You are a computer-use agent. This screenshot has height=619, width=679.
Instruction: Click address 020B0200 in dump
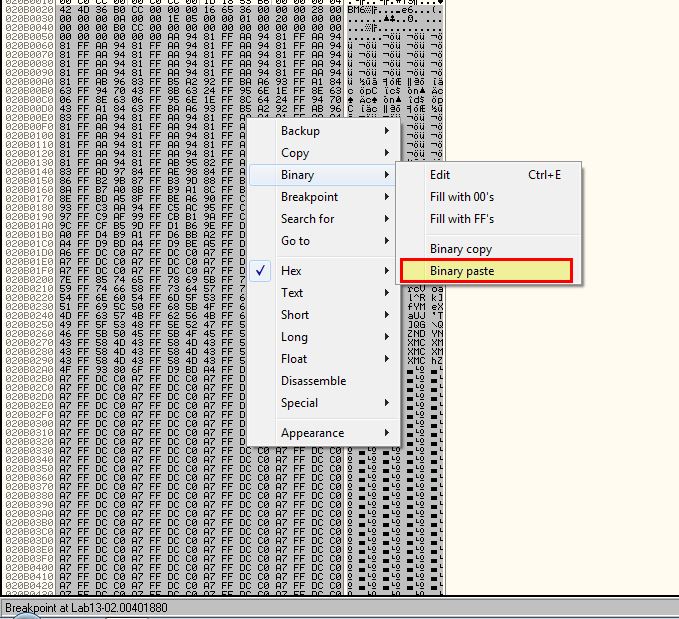tap(29, 280)
